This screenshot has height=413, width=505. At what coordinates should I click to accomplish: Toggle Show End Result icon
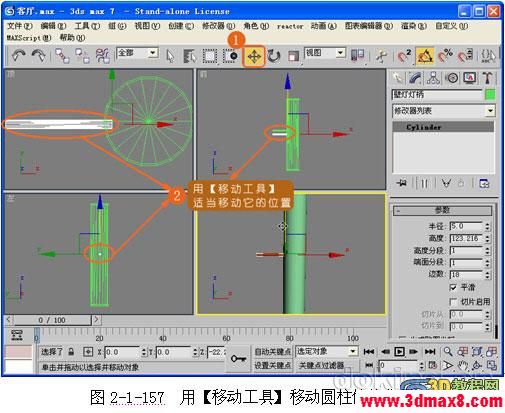[x=424, y=183]
